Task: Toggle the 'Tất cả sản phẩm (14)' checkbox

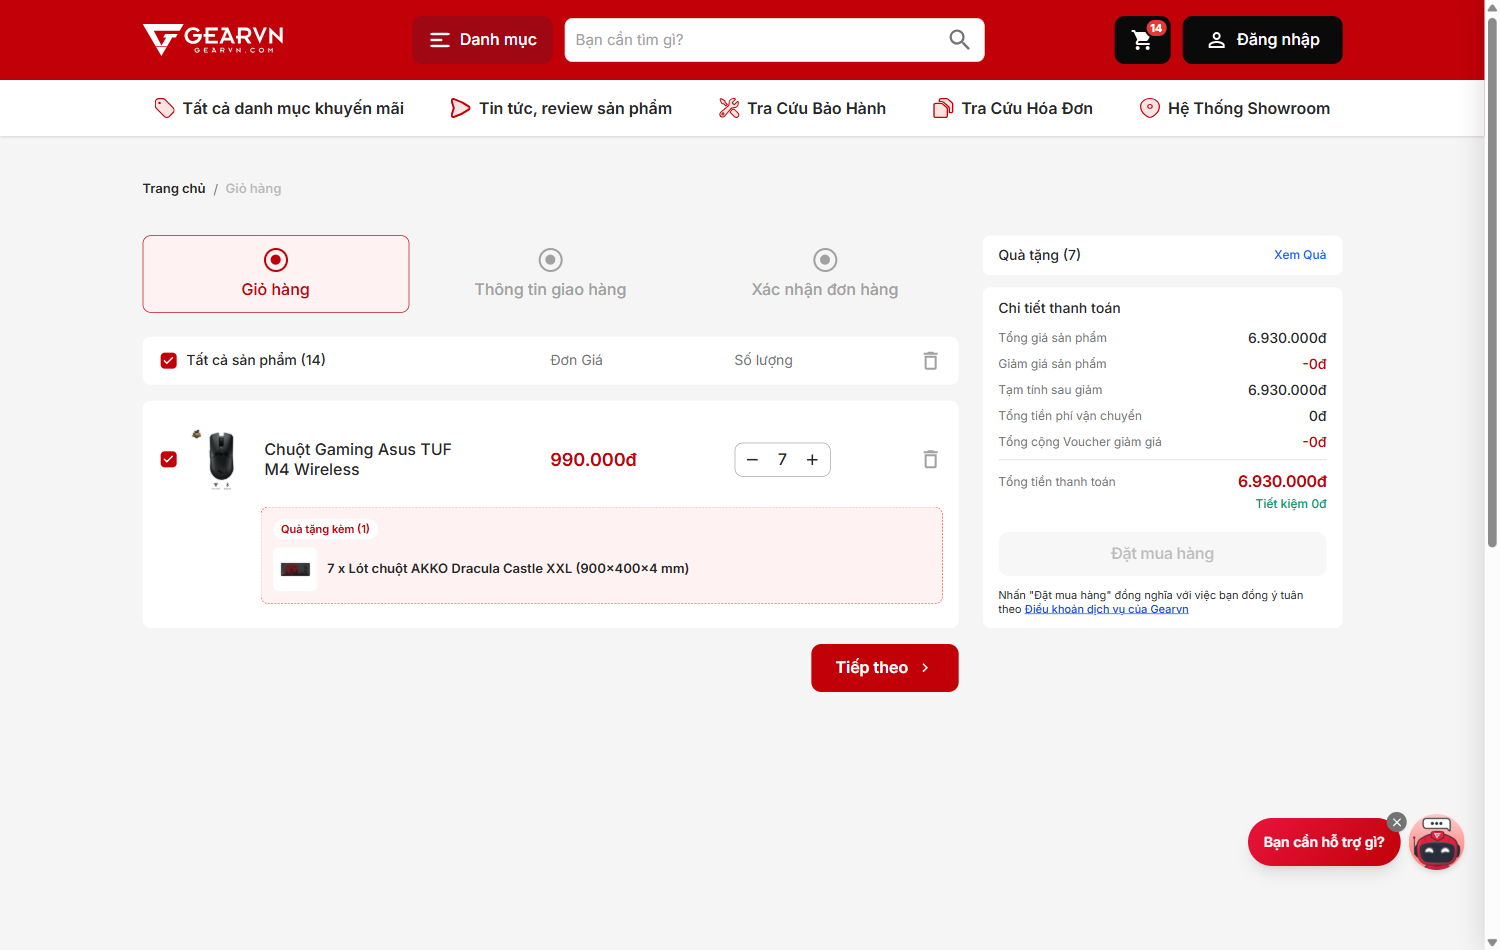Action: pos(169,360)
